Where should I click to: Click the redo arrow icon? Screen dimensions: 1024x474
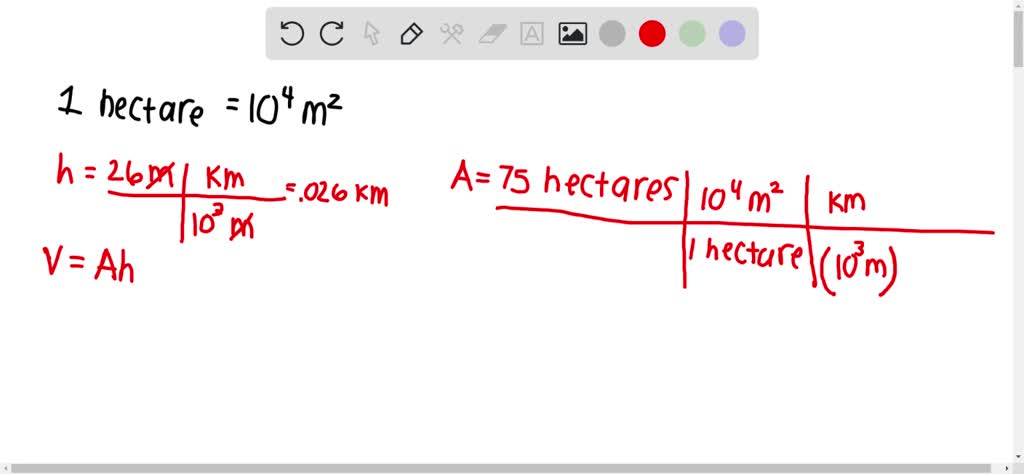click(332, 33)
